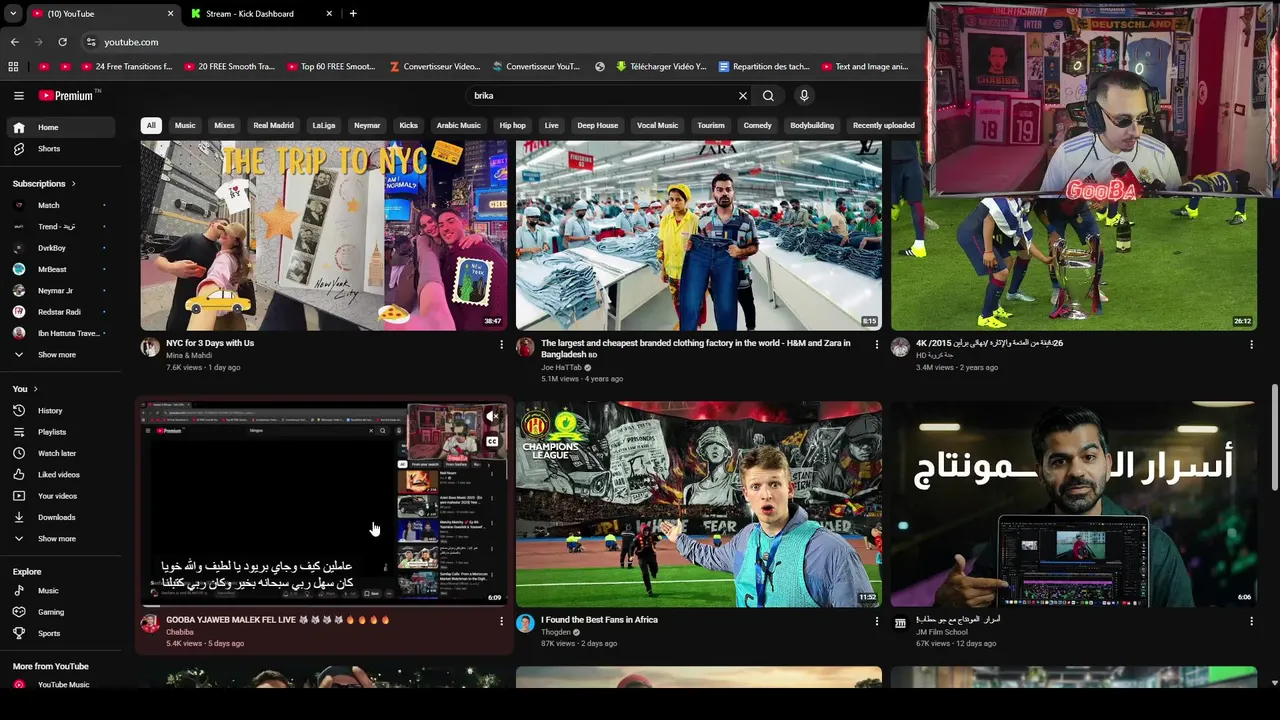Clear the search box with the X icon

[743, 96]
